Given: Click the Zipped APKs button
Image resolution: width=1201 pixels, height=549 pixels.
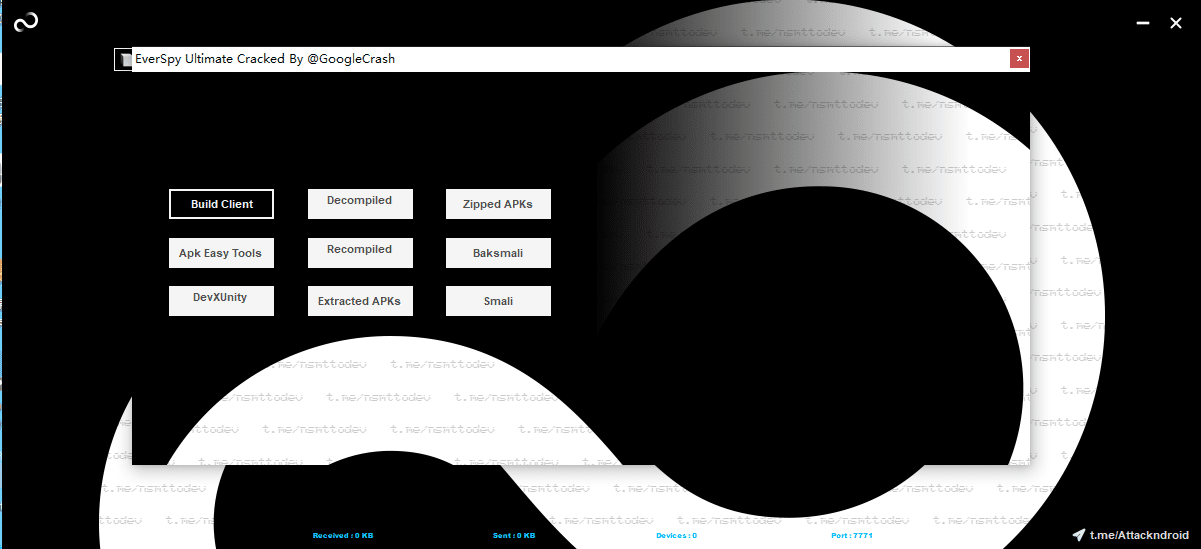Looking at the screenshot, I should coord(498,204).
